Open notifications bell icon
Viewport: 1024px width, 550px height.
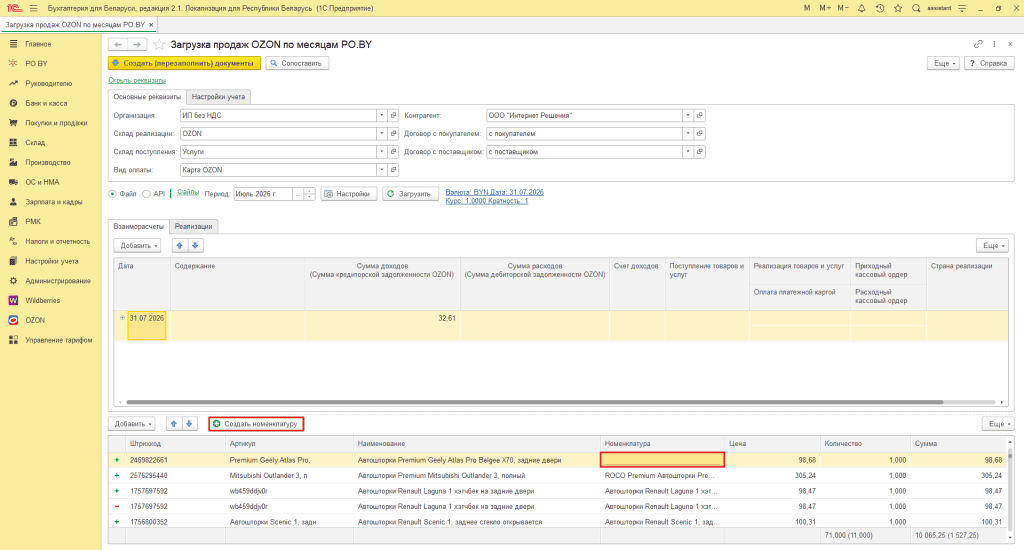pyautogui.click(x=861, y=8)
